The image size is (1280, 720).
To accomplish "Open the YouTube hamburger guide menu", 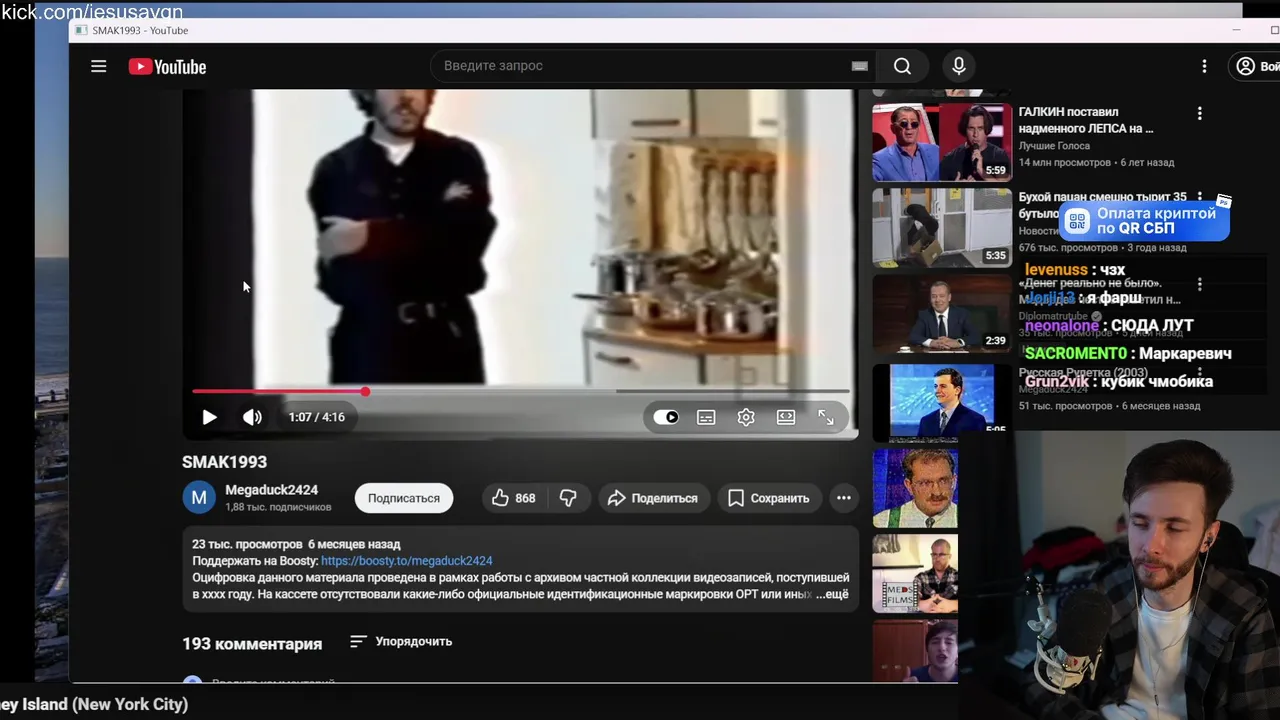I will coord(98,66).
